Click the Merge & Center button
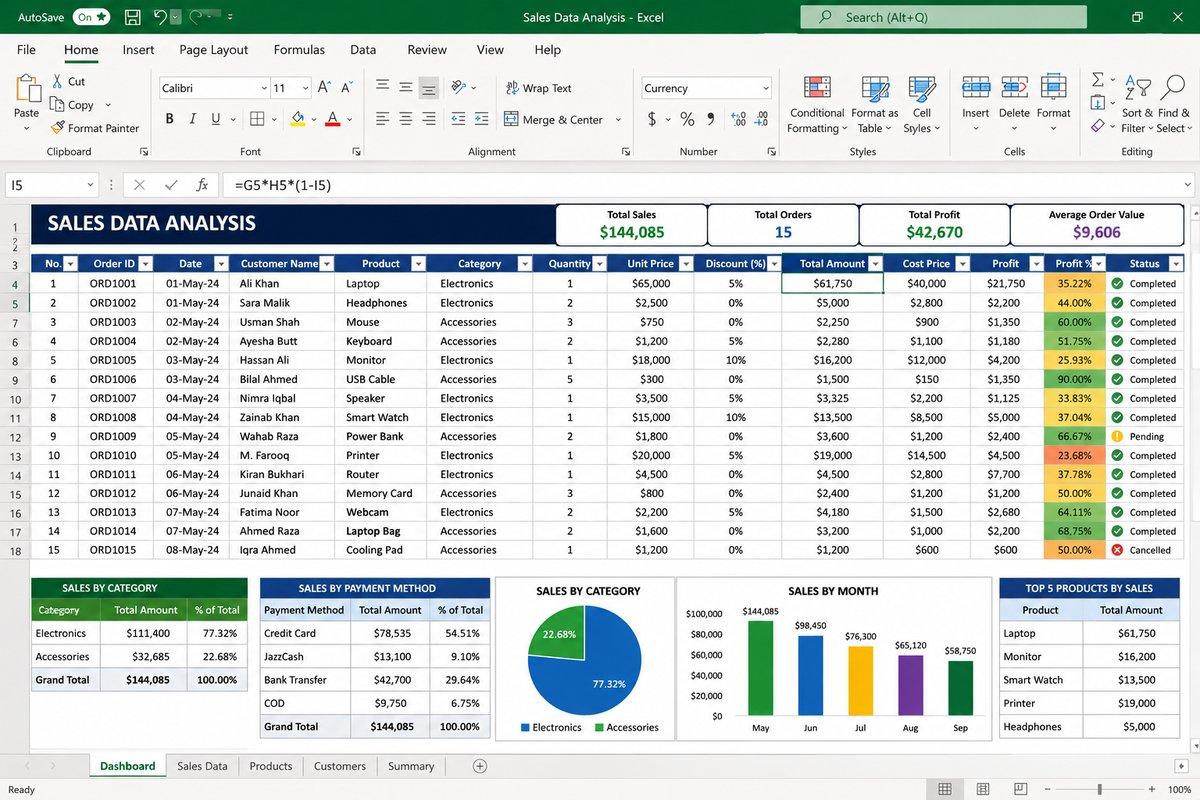This screenshot has height=800, width=1200. [x=555, y=119]
